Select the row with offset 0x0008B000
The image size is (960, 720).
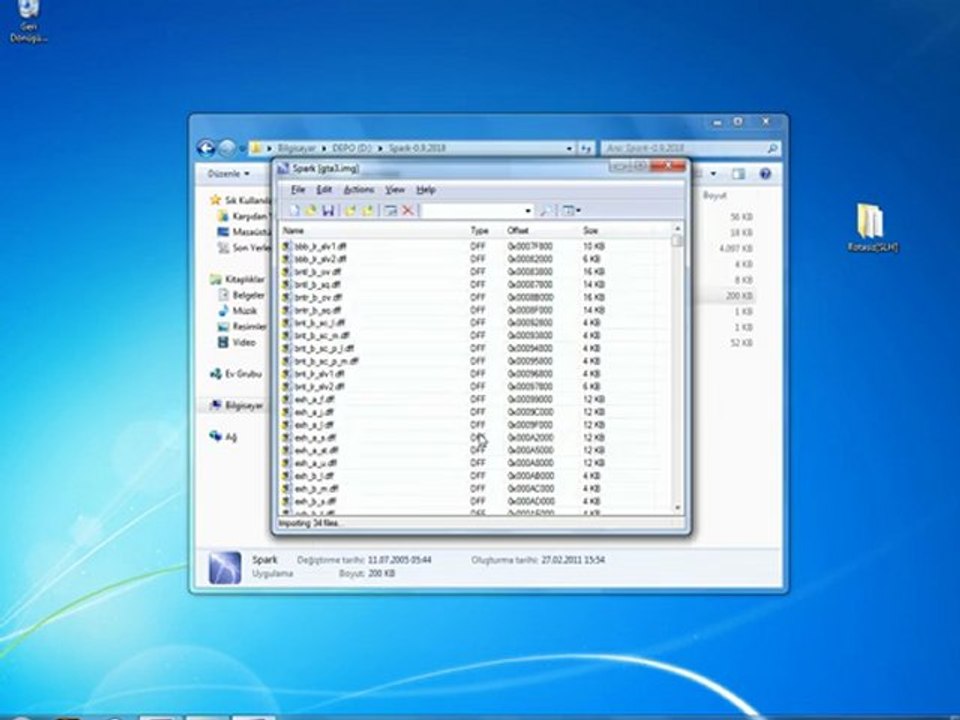(474, 298)
